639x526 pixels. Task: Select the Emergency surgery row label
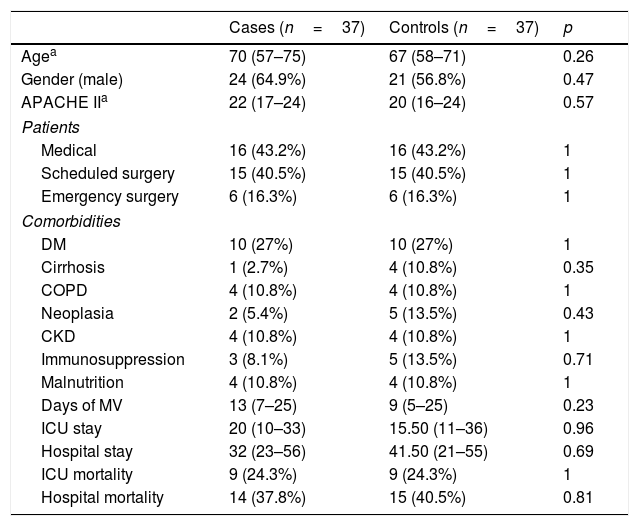[110, 197]
